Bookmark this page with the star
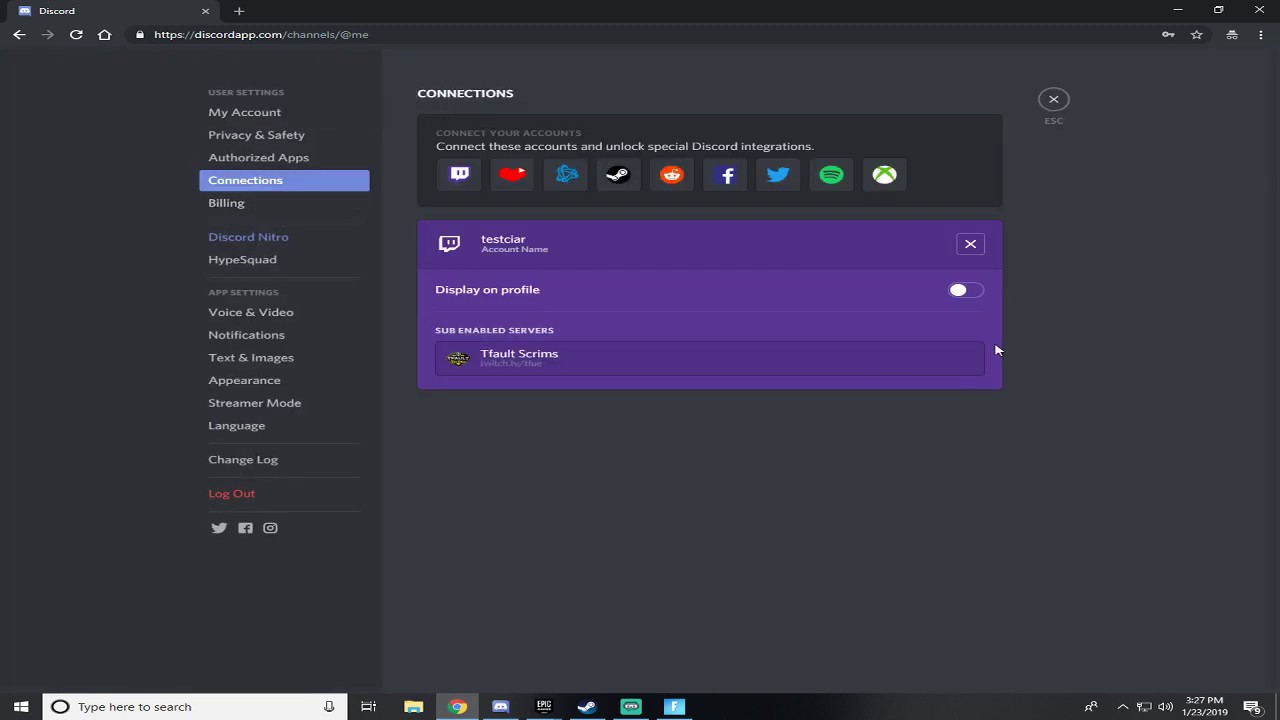The width and height of the screenshot is (1280, 720). point(1196,34)
